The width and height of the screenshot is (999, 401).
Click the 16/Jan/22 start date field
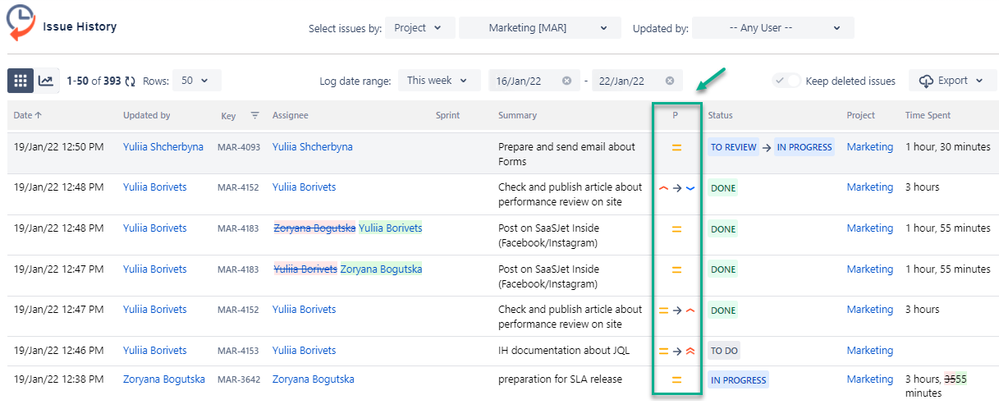point(535,80)
